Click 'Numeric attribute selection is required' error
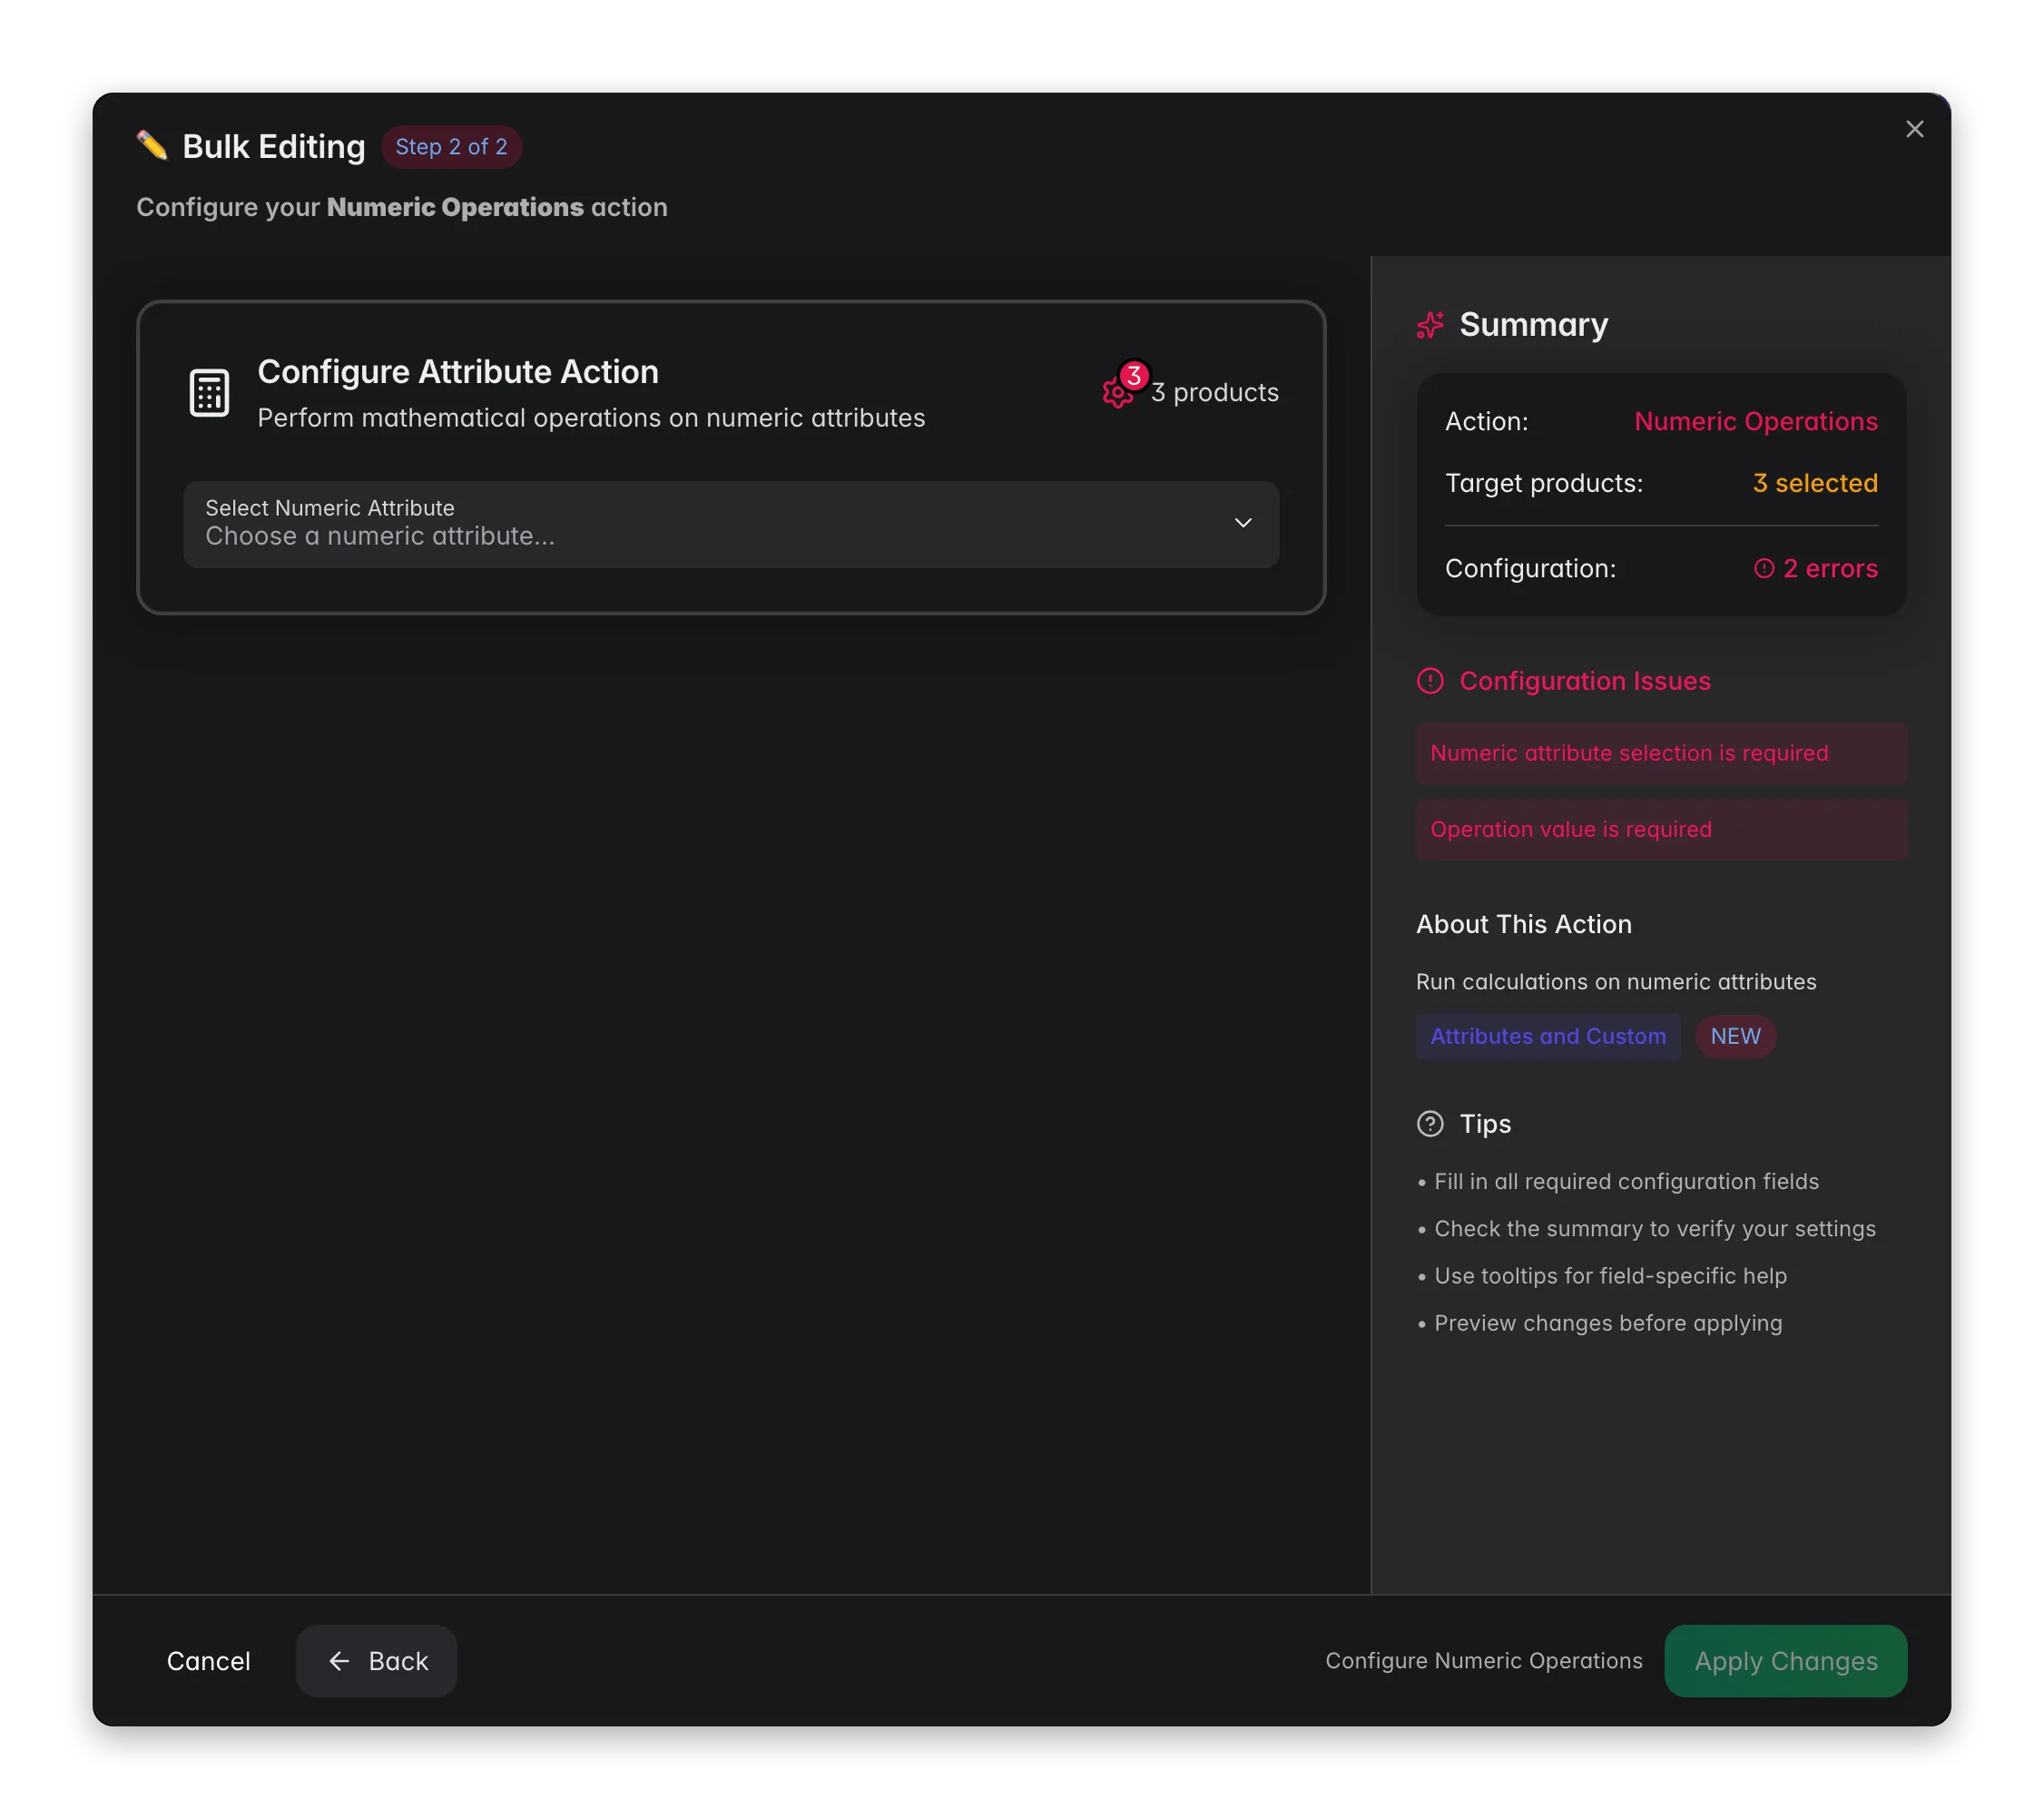This screenshot has height=1819, width=2044. (x=1662, y=753)
